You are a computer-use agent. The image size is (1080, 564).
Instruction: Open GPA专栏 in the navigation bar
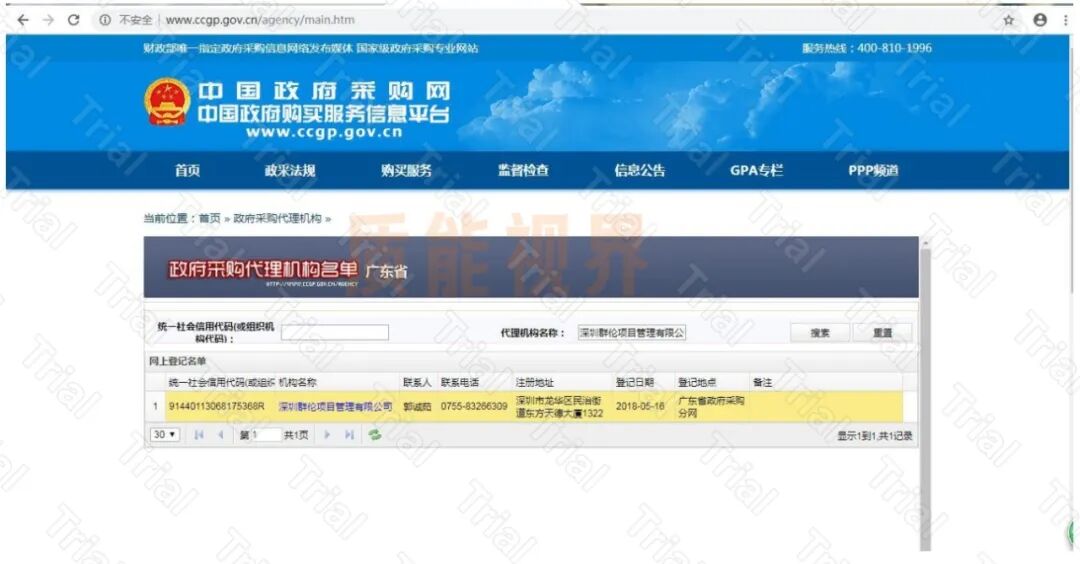(x=756, y=170)
